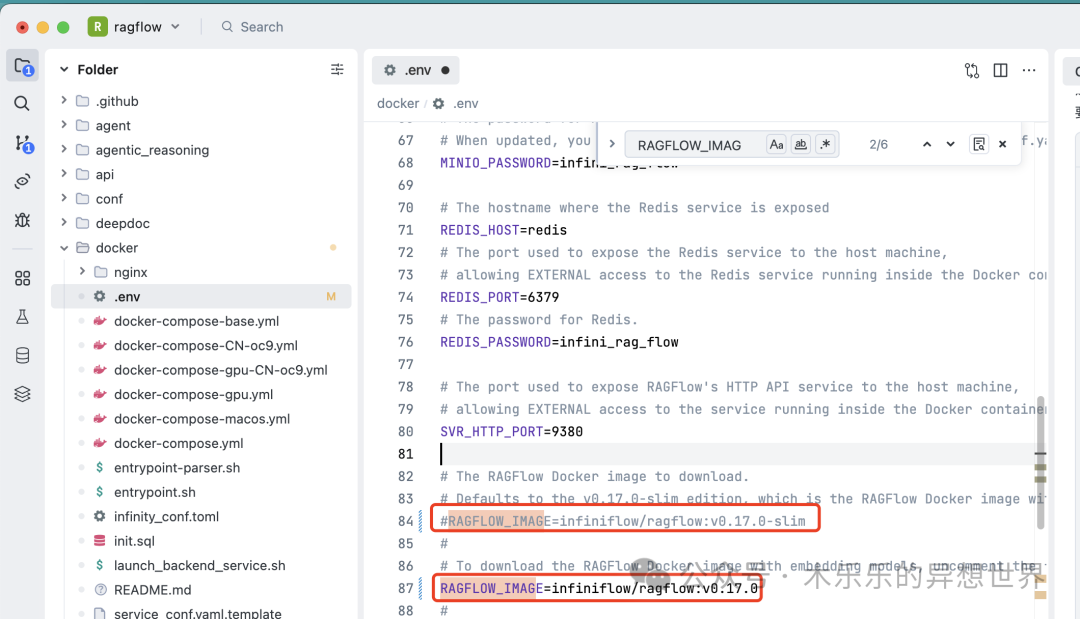Image resolution: width=1080 pixels, height=619 pixels.
Task: Open service_conf.yaml.template file
Action: pyautogui.click(x=198, y=612)
